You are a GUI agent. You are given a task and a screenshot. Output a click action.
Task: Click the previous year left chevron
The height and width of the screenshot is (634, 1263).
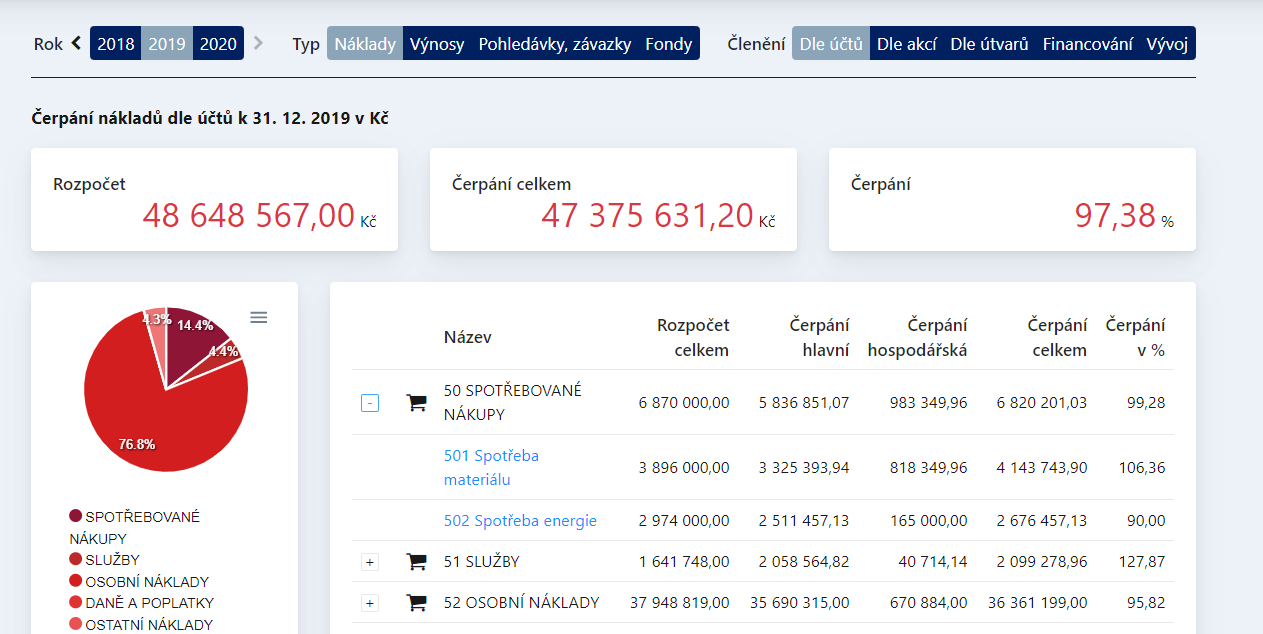click(x=77, y=43)
